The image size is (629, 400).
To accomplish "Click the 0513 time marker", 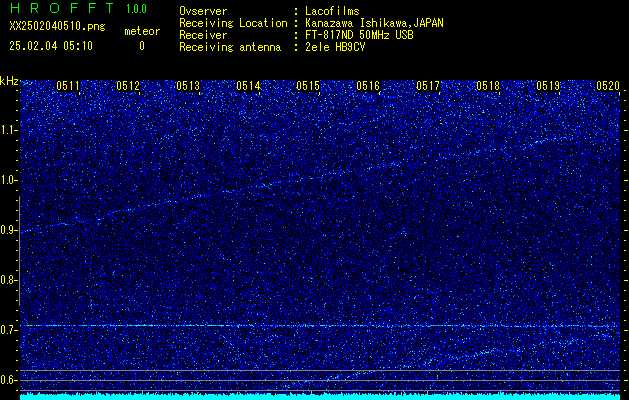I will tap(188, 86).
